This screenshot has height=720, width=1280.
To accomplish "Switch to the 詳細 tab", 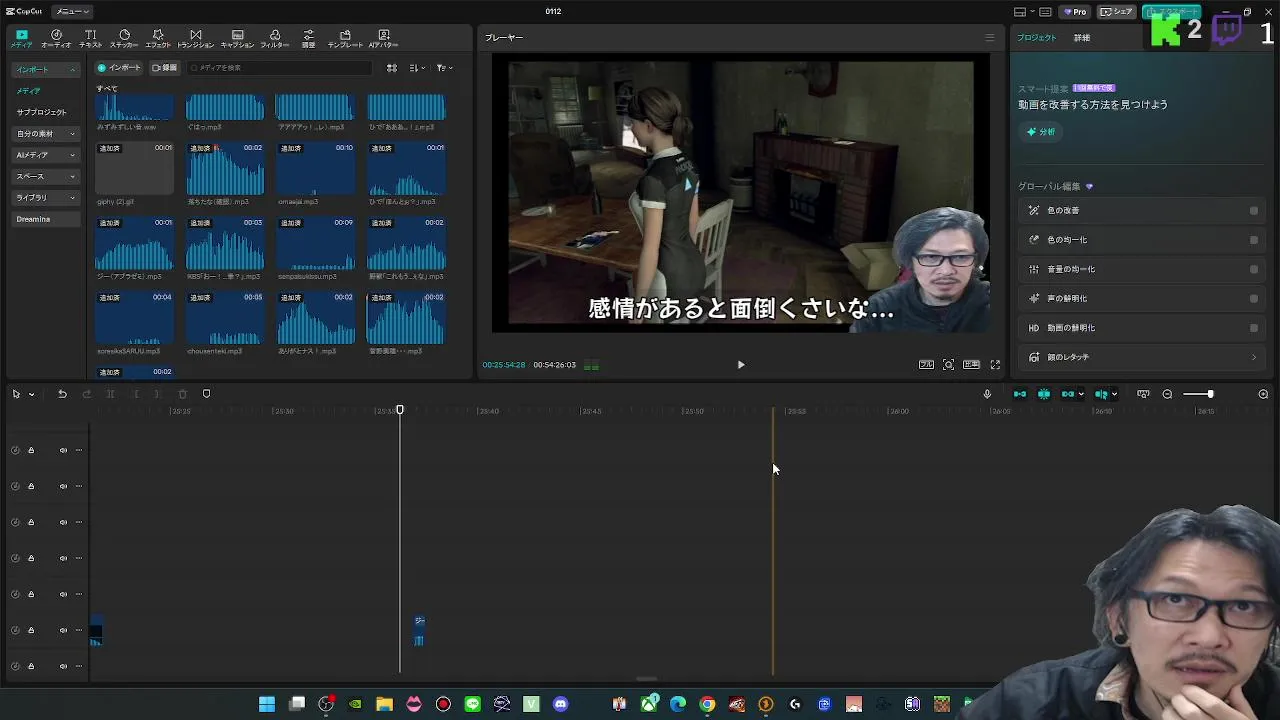I will tap(1082, 38).
